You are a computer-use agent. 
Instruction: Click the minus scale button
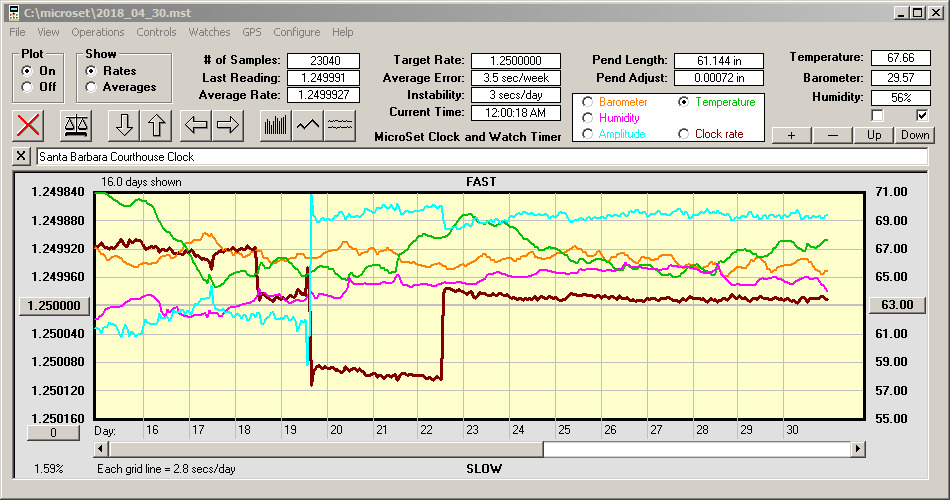832,135
